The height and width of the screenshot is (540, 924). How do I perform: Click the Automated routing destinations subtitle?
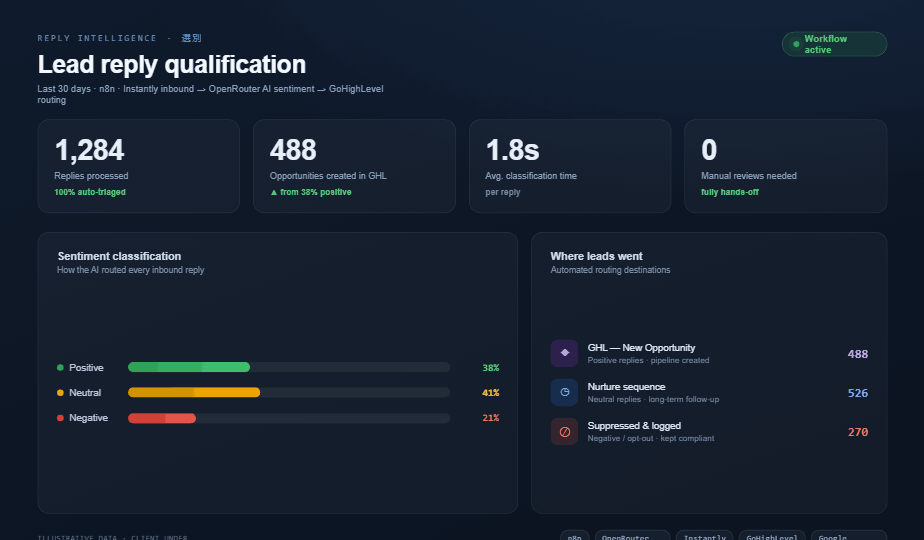(x=610, y=270)
